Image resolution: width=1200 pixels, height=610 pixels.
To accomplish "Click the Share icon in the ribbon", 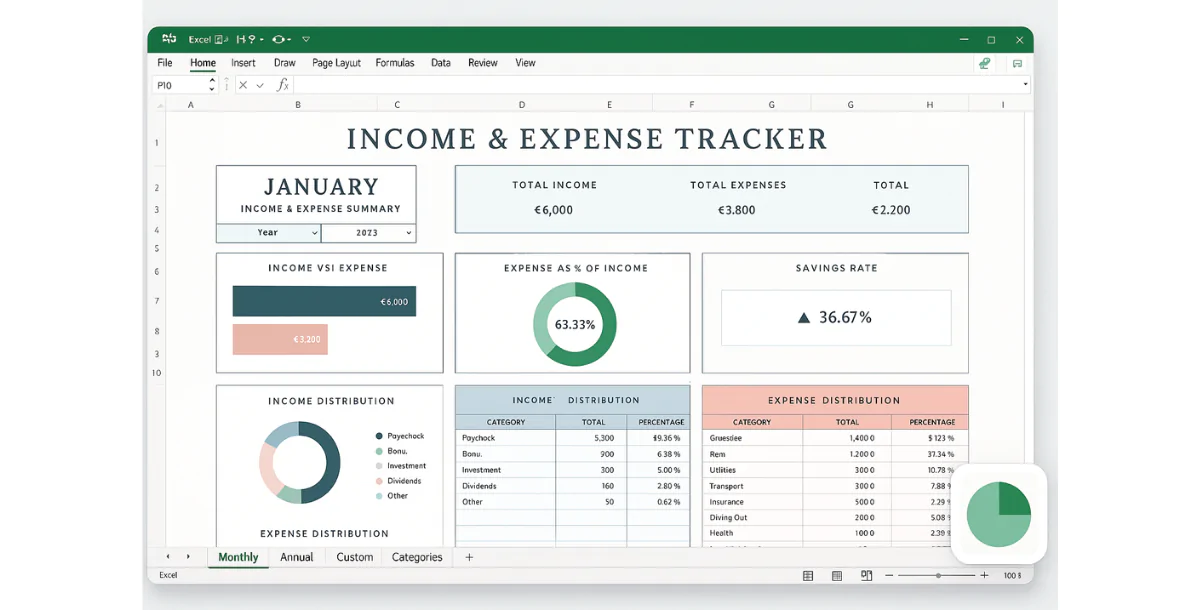I will (985, 63).
